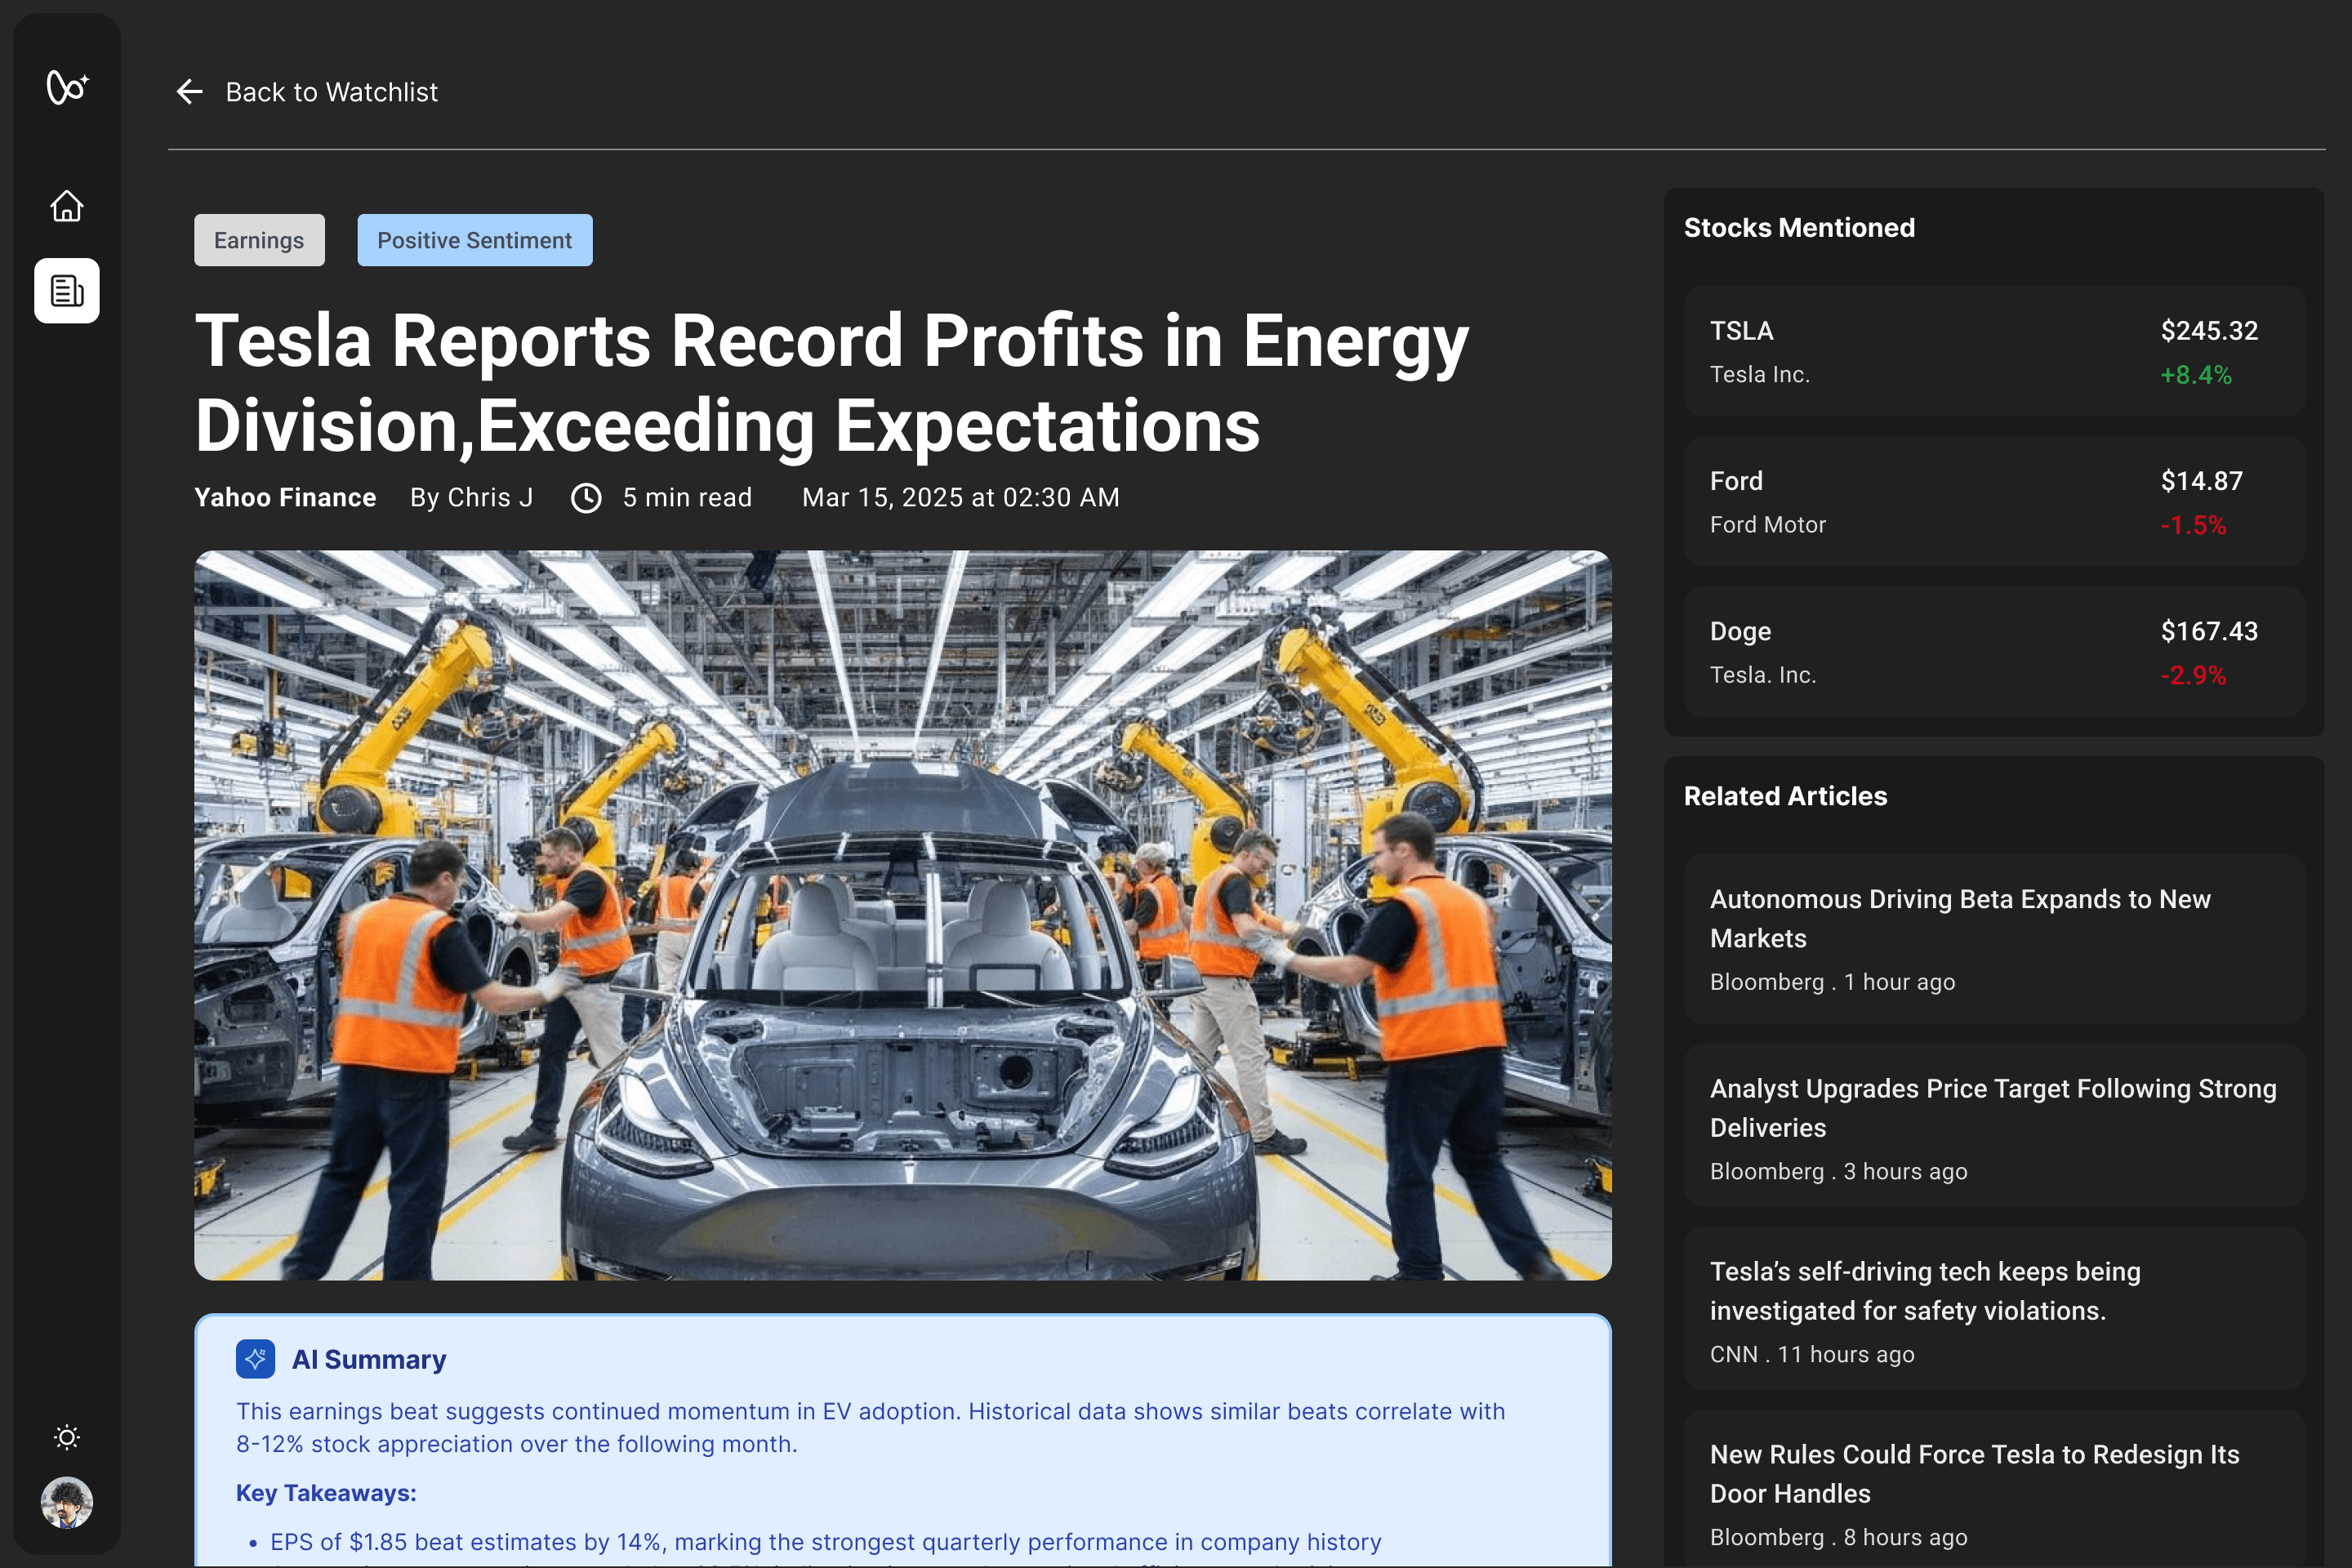Viewport: 2352px width, 1568px height.
Task: Open the TSLA Tesla Inc. stock card
Action: (x=1993, y=352)
